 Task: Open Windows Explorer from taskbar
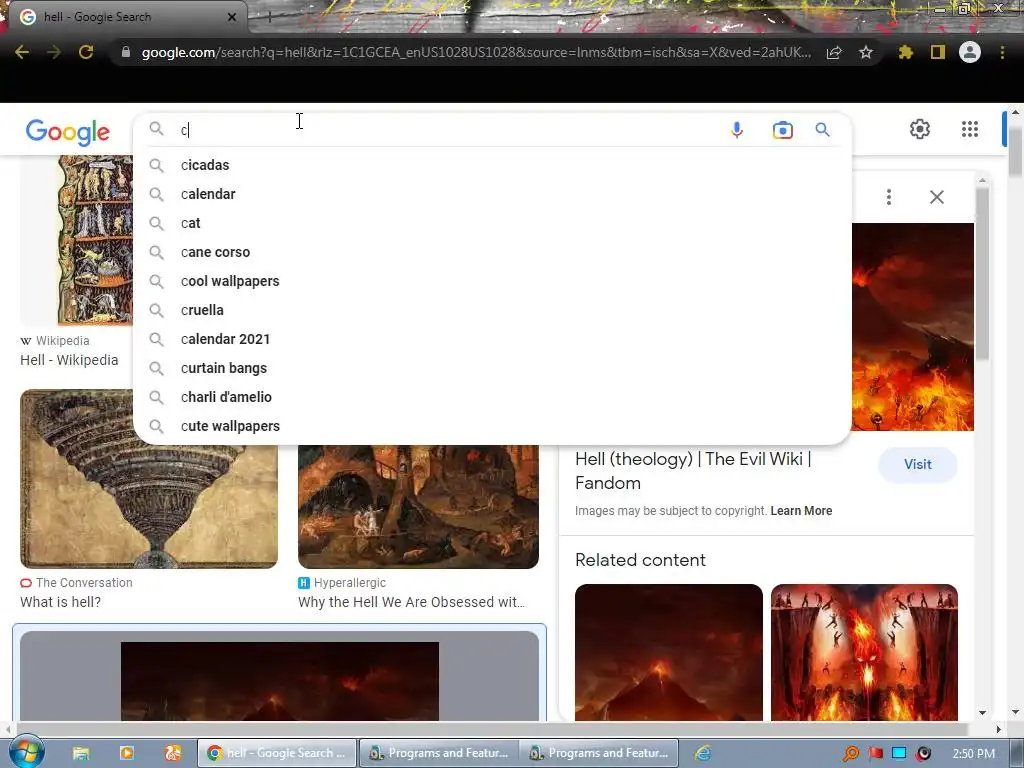point(80,753)
